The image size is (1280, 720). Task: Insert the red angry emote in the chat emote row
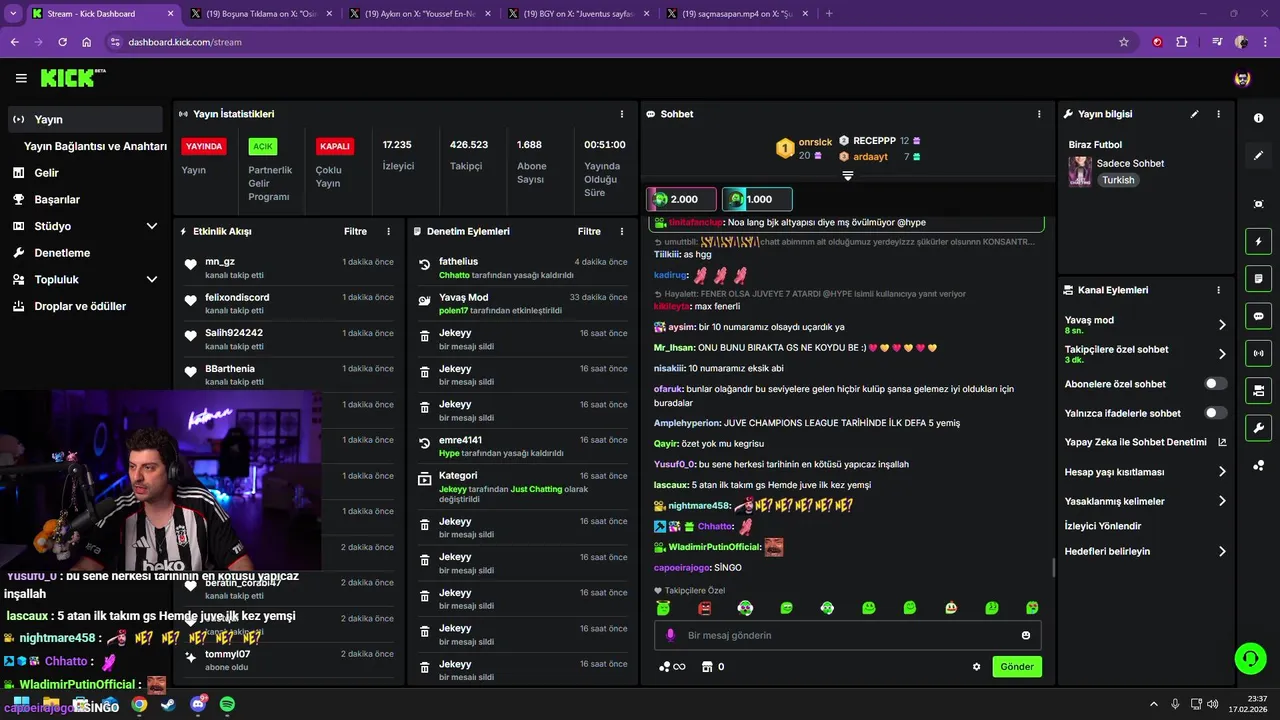pos(704,608)
